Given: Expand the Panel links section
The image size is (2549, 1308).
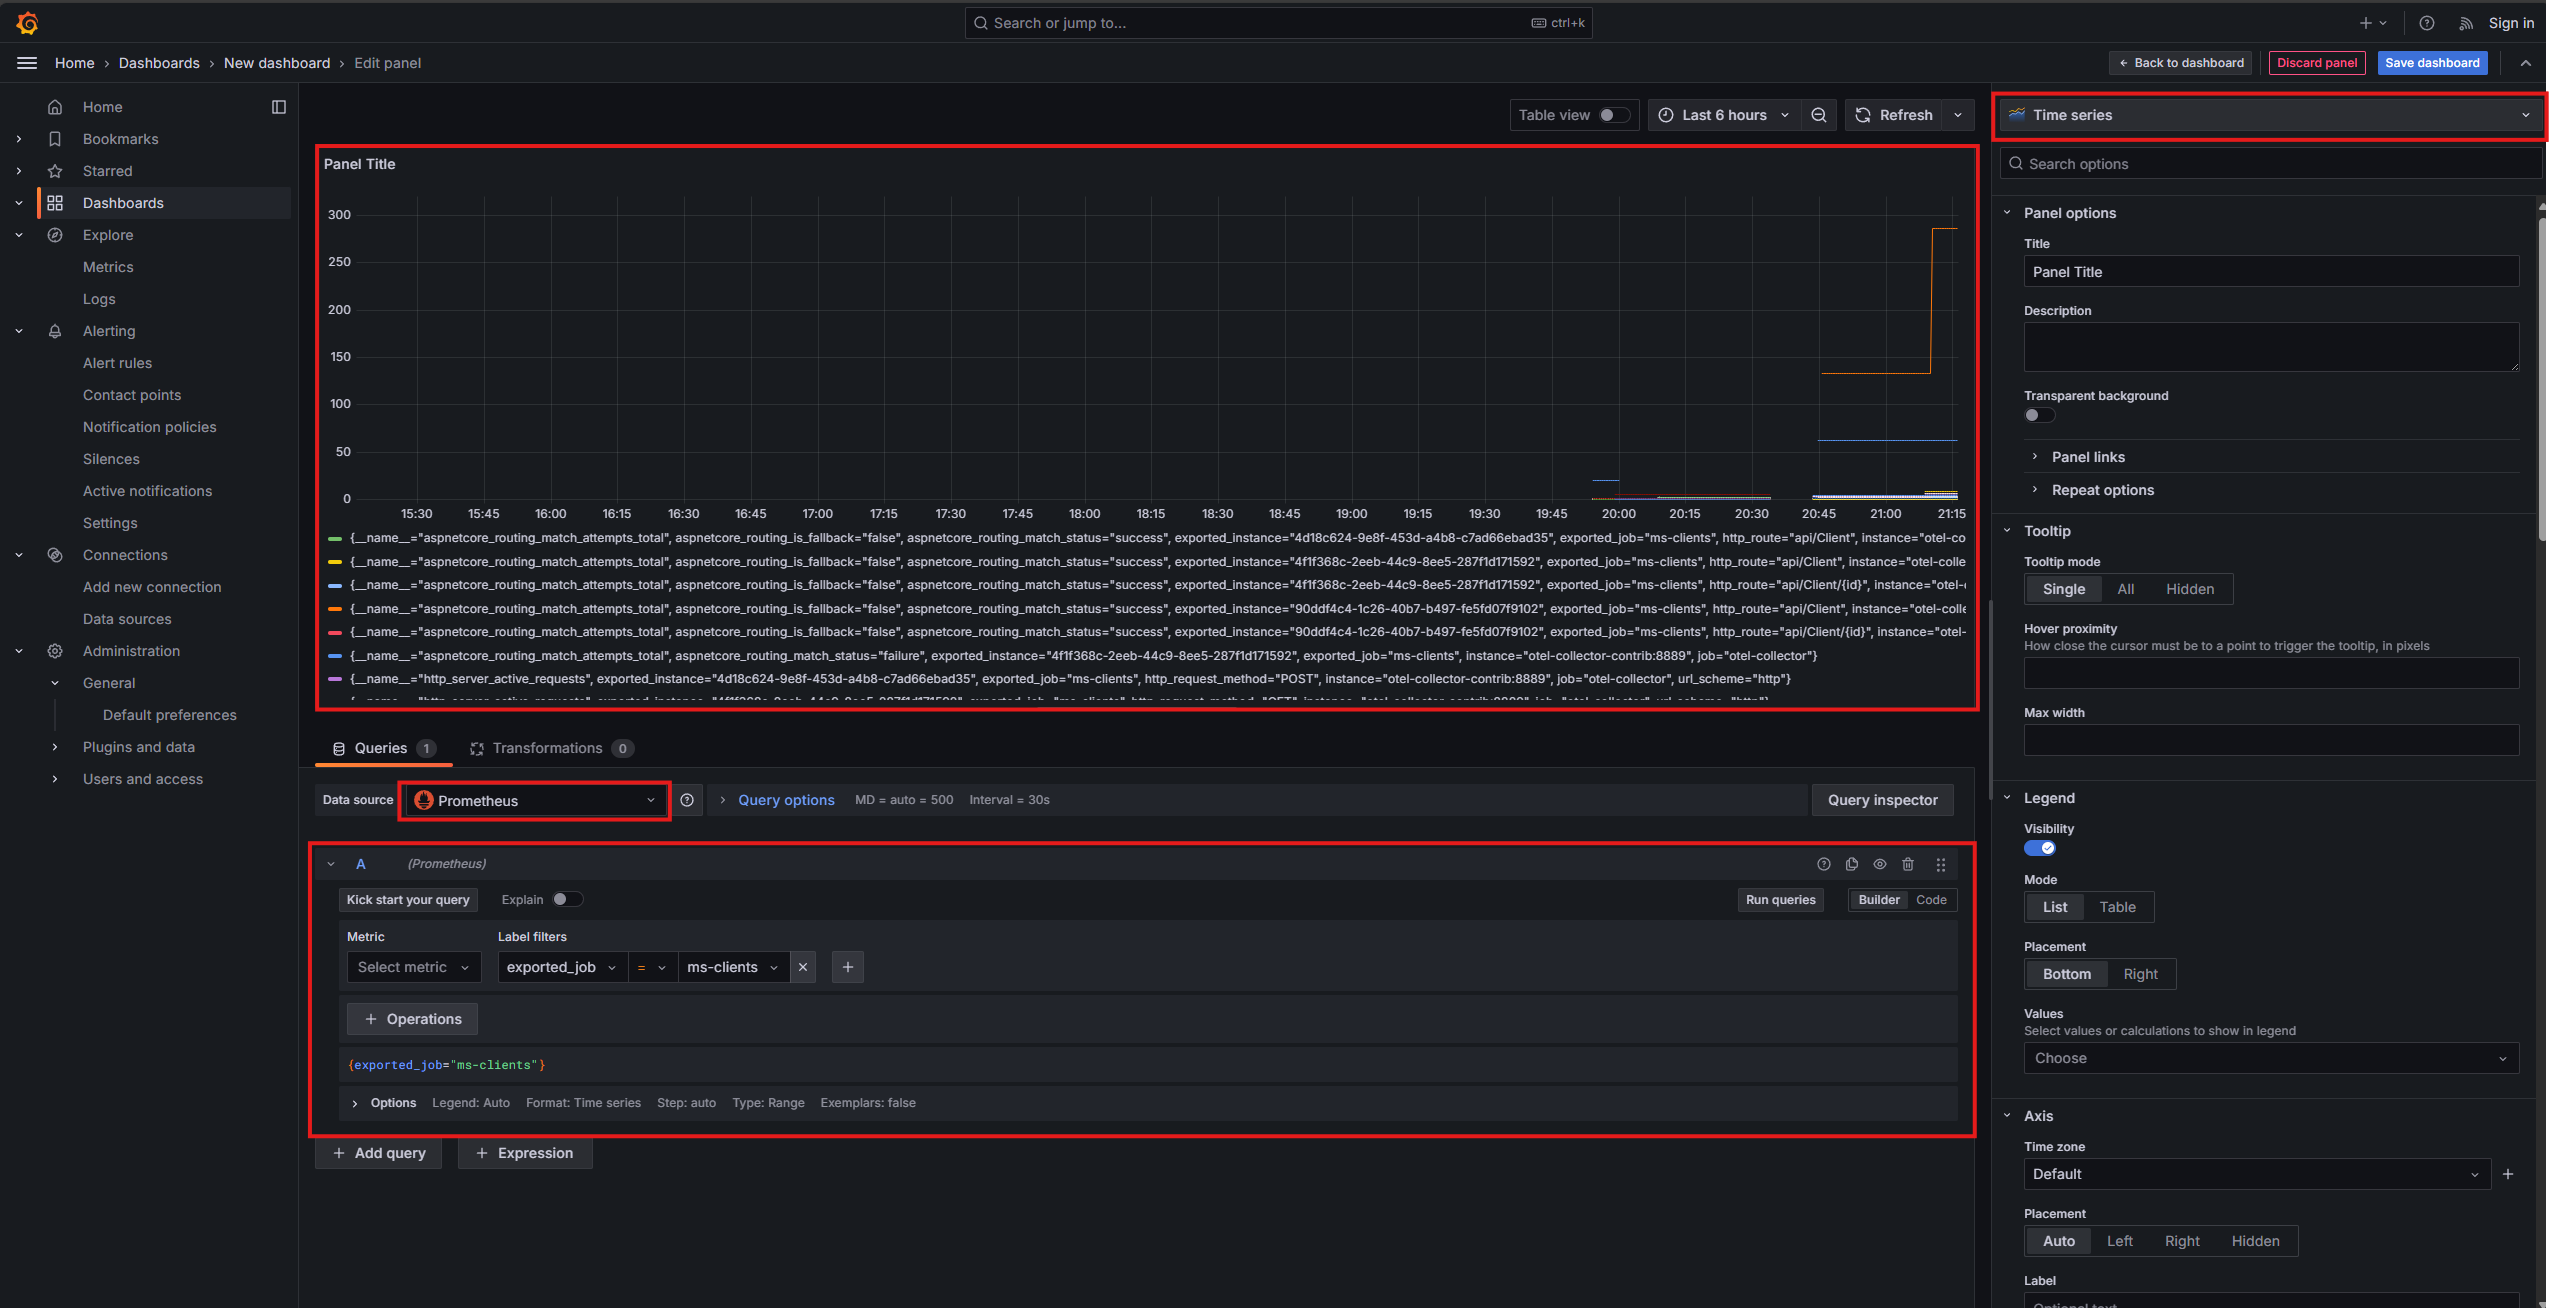Looking at the screenshot, I should [x=2087, y=457].
